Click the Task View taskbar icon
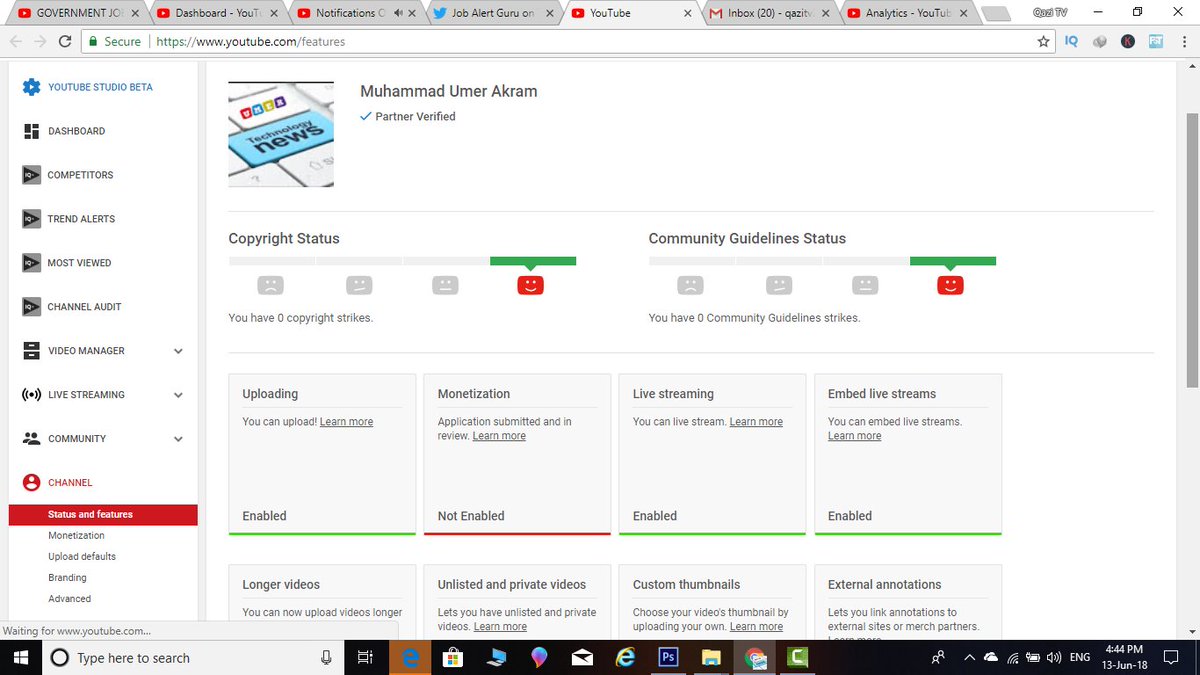The width and height of the screenshot is (1200, 675). click(x=364, y=657)
